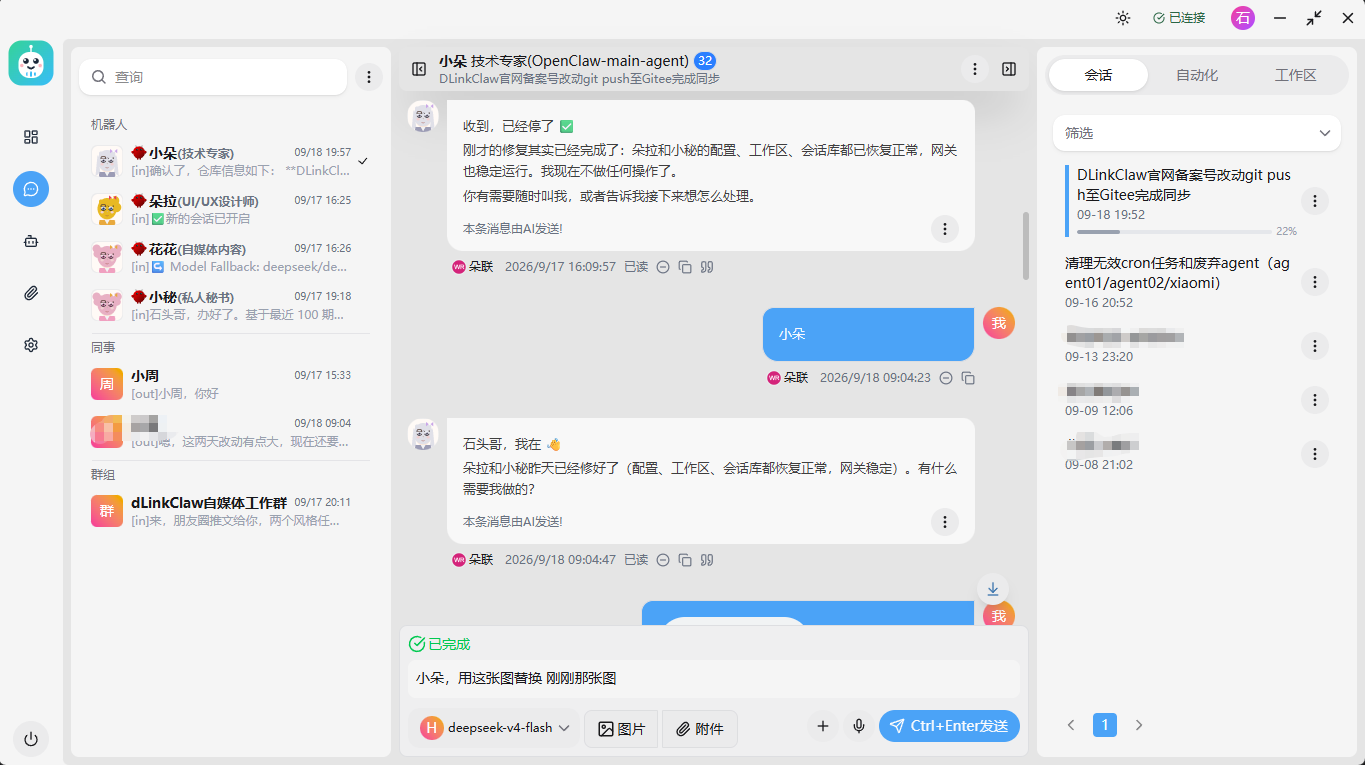
Task: Click the 22% session progress bar
Action: (x=1174, y=231)
